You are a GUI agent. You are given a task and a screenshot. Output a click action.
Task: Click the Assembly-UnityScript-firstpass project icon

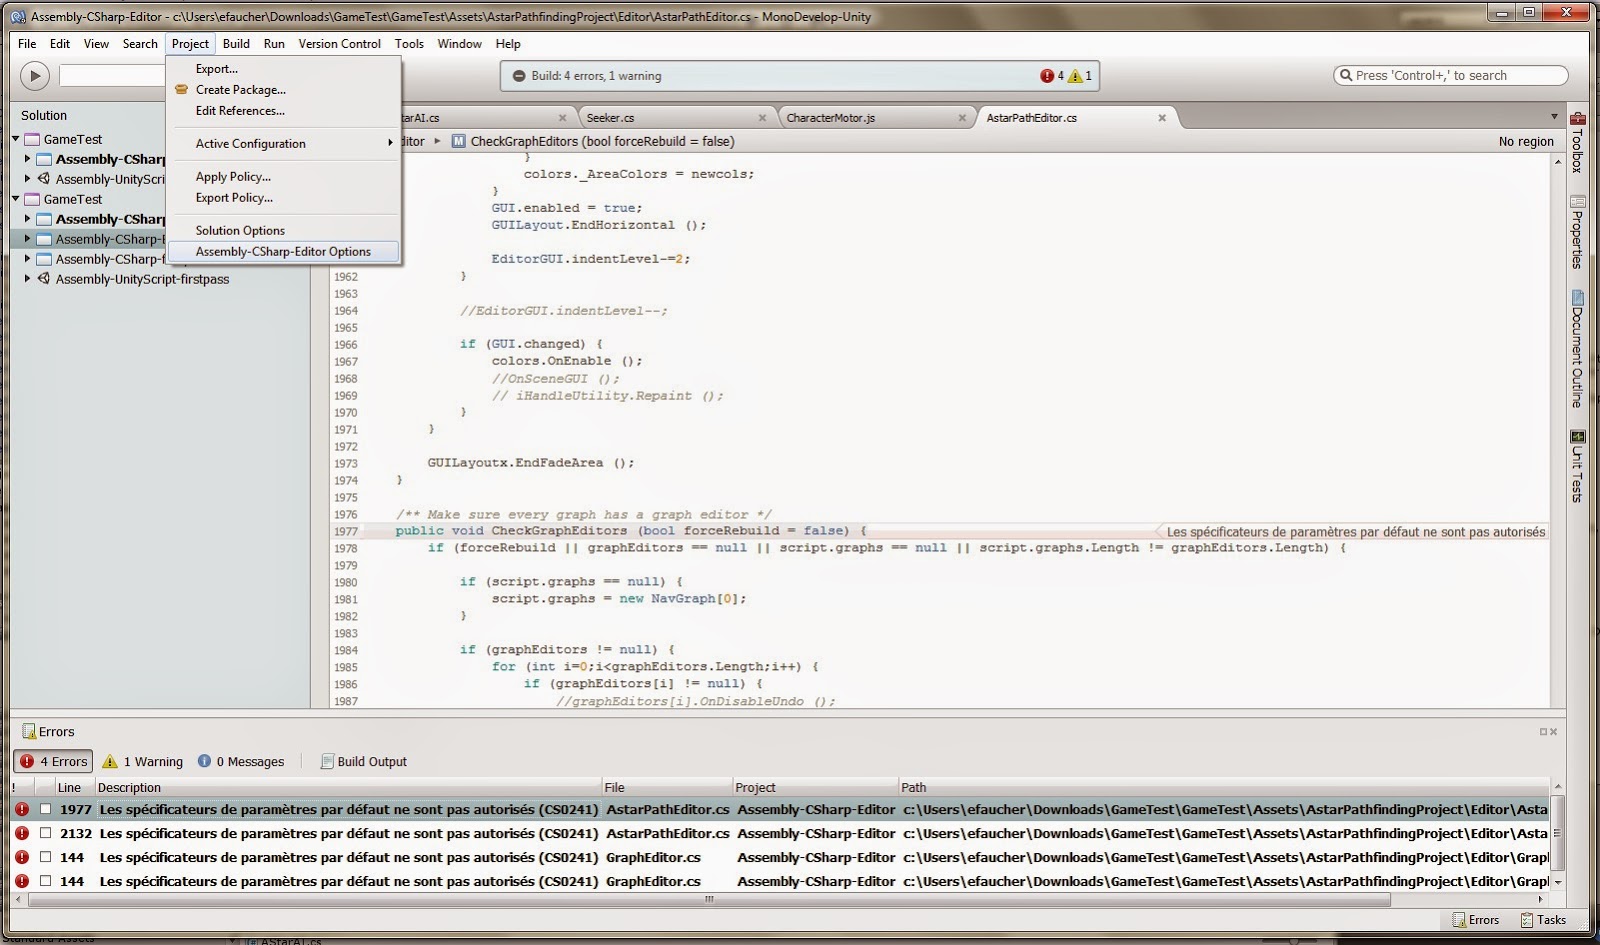44,279
